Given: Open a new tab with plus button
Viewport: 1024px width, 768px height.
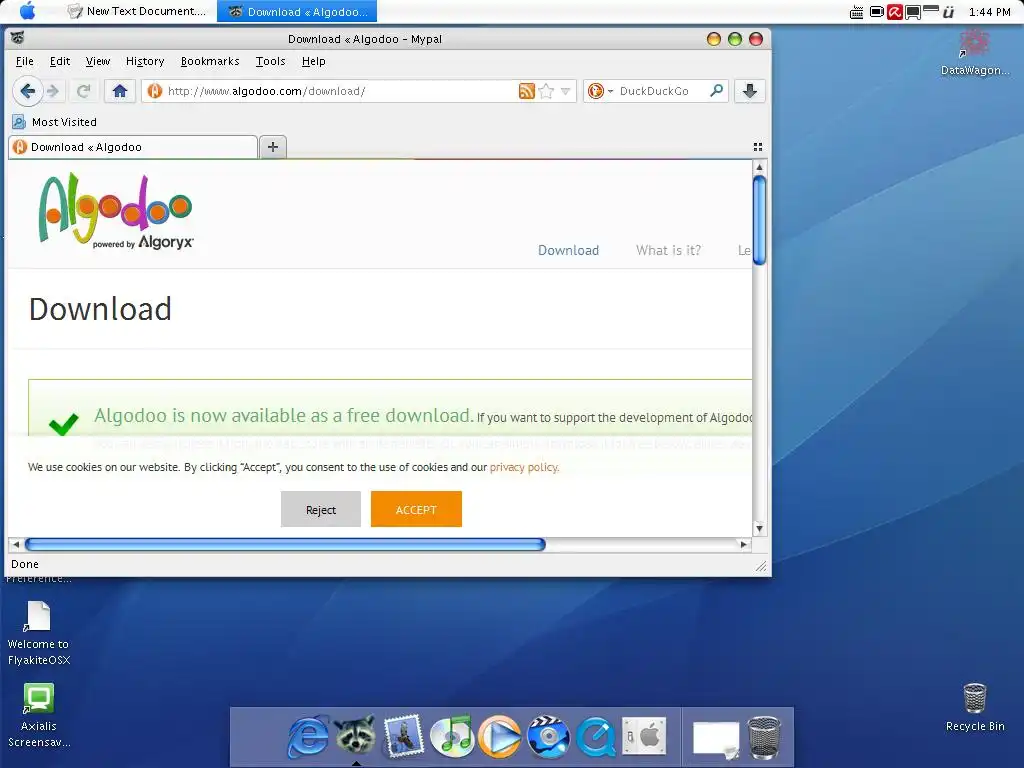Looking at the screenshot, I should [x=273, y=147].
